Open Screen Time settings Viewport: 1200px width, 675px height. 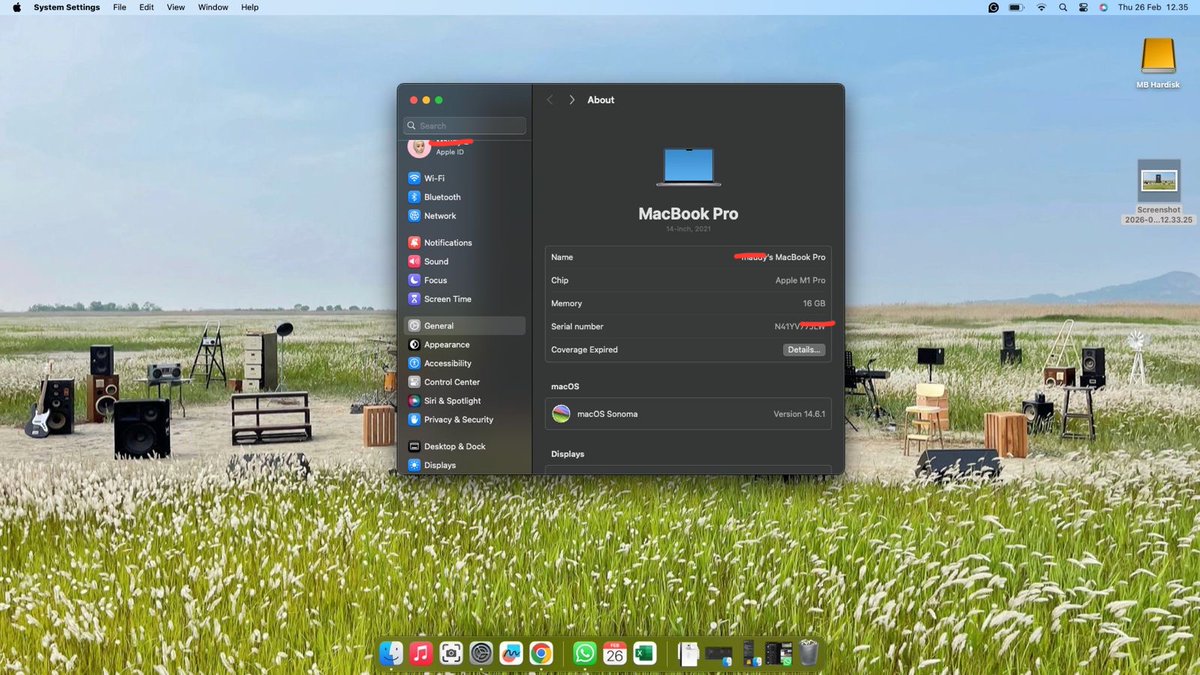[464, 299]
